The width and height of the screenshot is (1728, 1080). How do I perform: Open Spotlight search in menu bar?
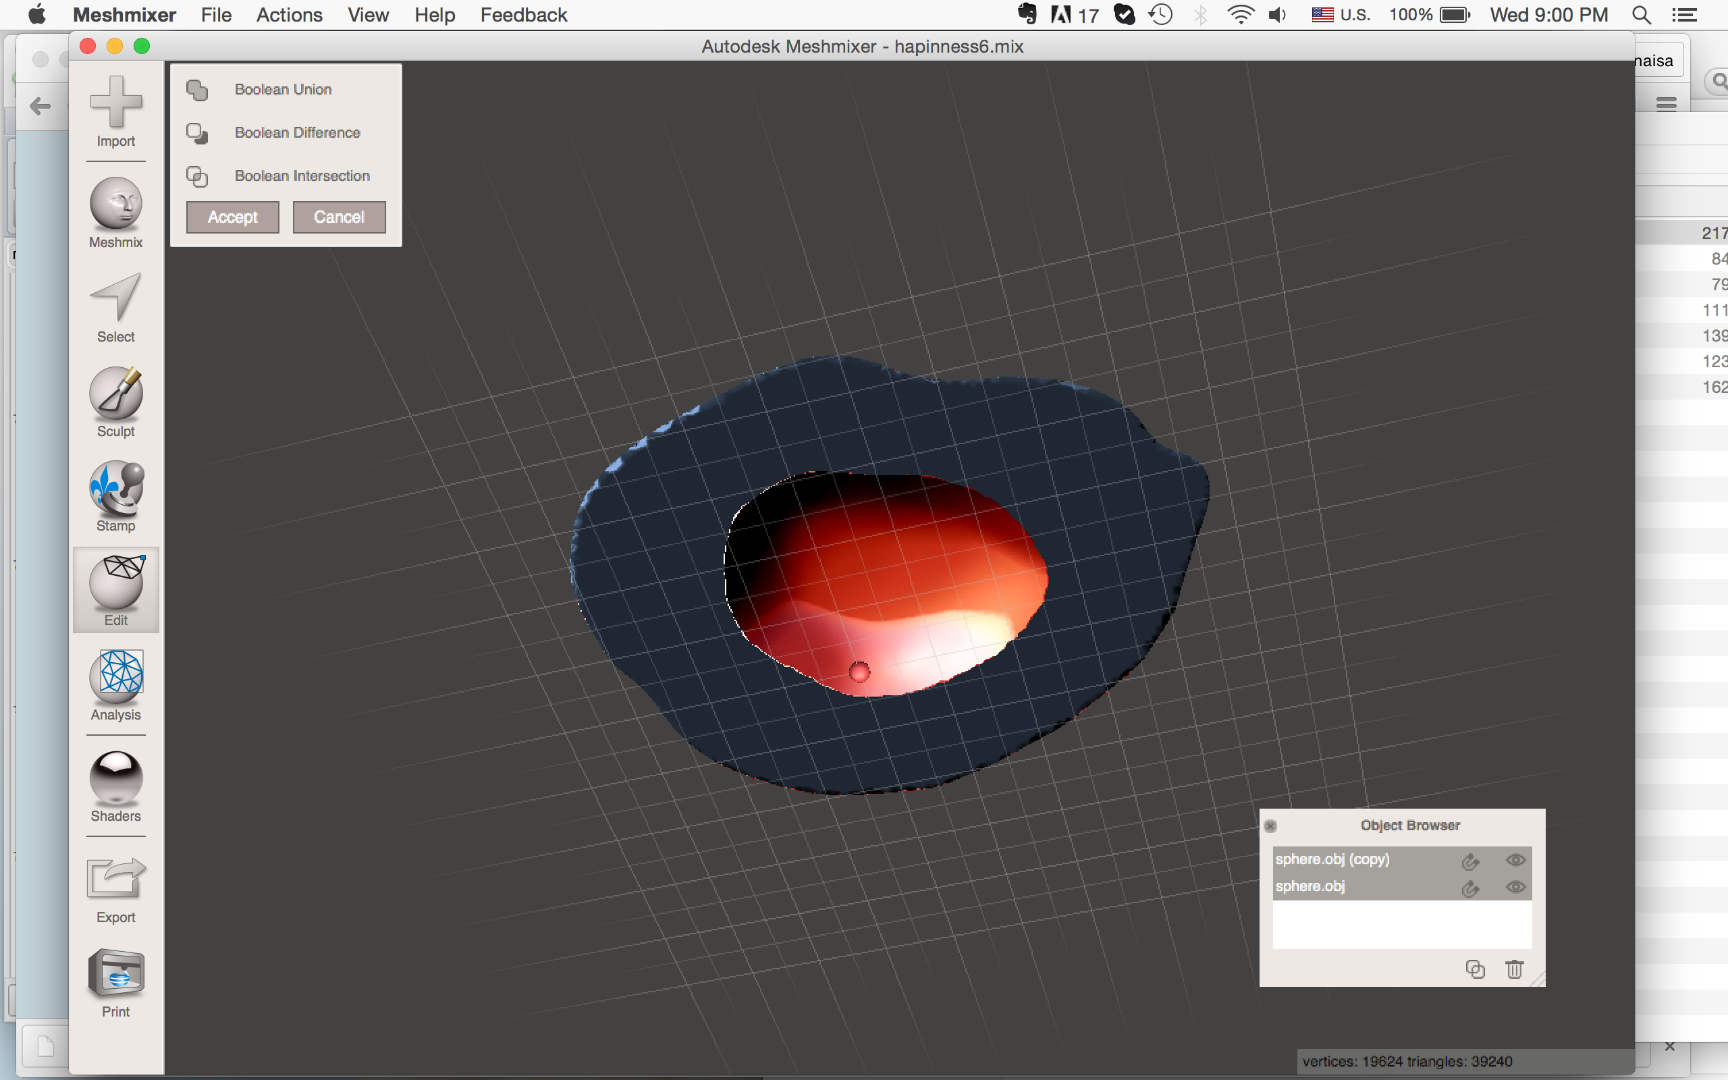1641,15
